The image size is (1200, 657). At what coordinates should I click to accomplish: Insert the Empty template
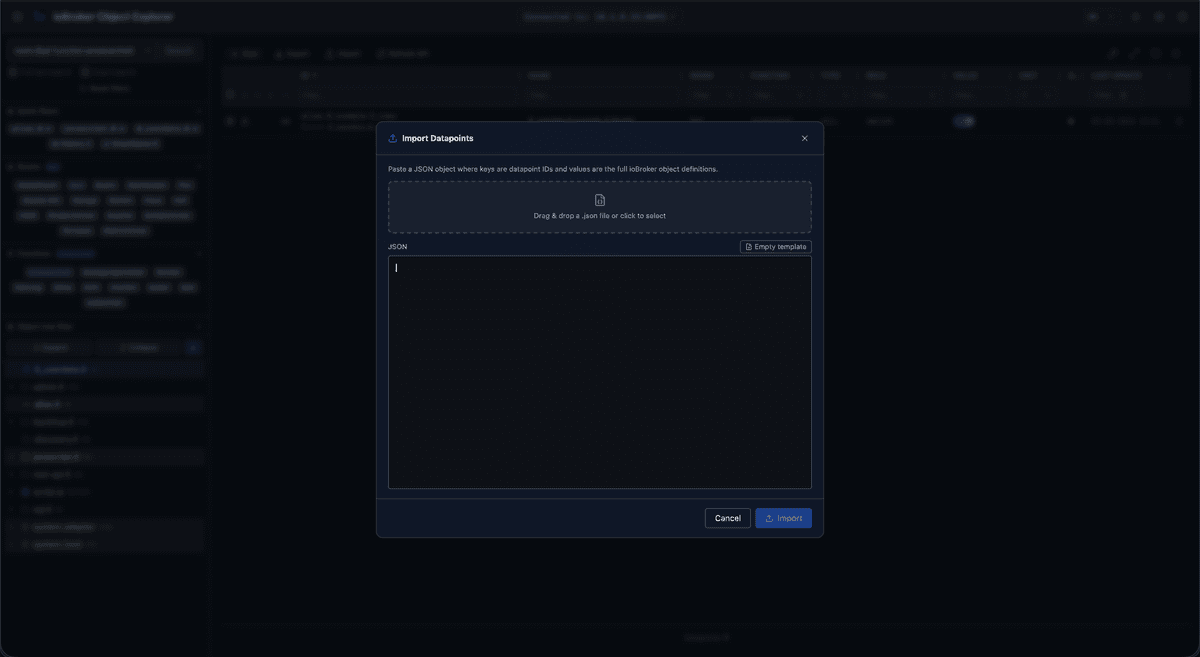[776, 247]
